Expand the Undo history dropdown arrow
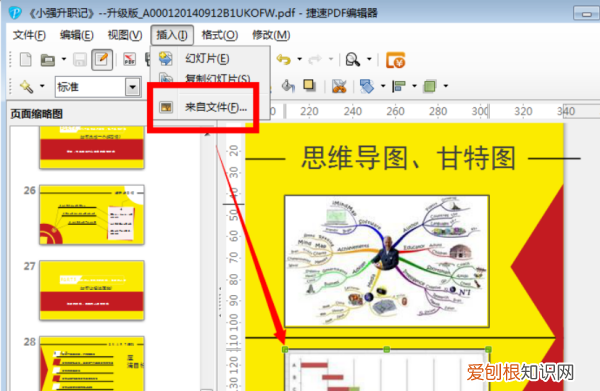The height and width of the screenshot is (391, 600). (x=300, y=59)
